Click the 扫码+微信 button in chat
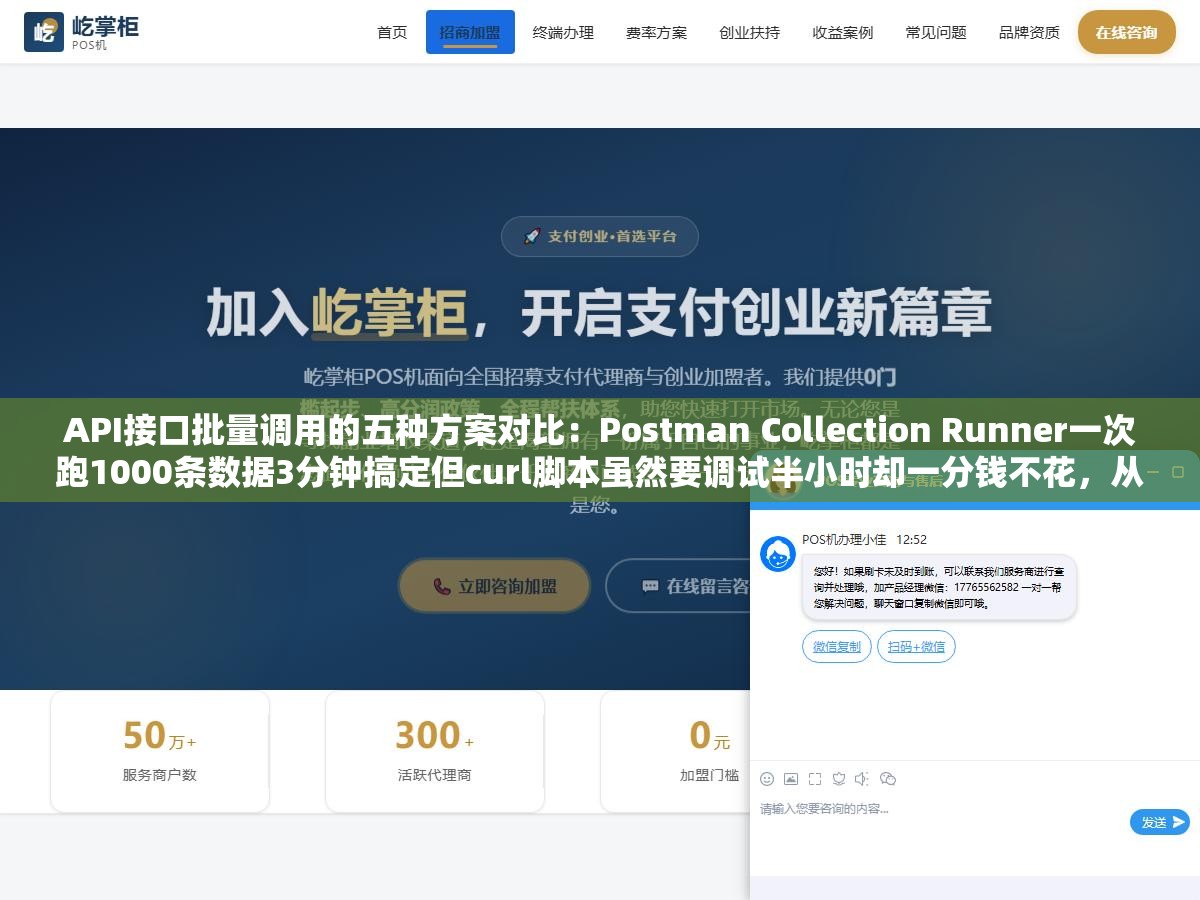This screenshot has height=900, width=1200. coord(916,647)
